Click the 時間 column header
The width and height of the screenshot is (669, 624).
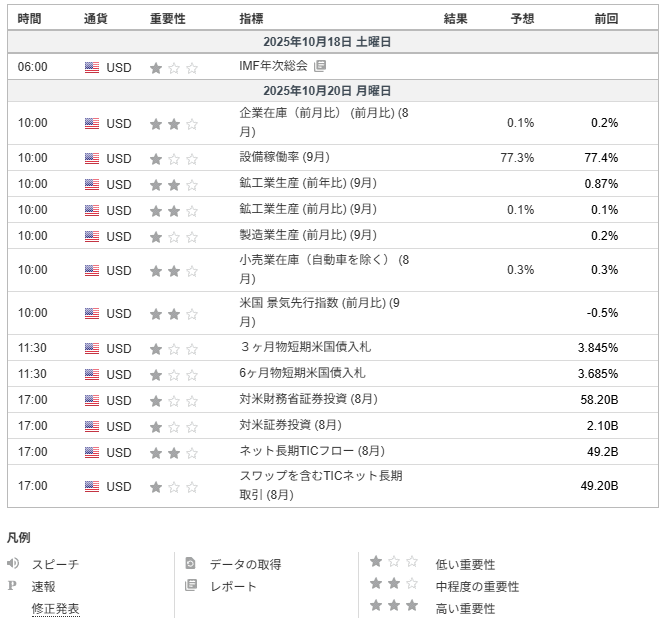pyautogui.click(x=30, y=19)
